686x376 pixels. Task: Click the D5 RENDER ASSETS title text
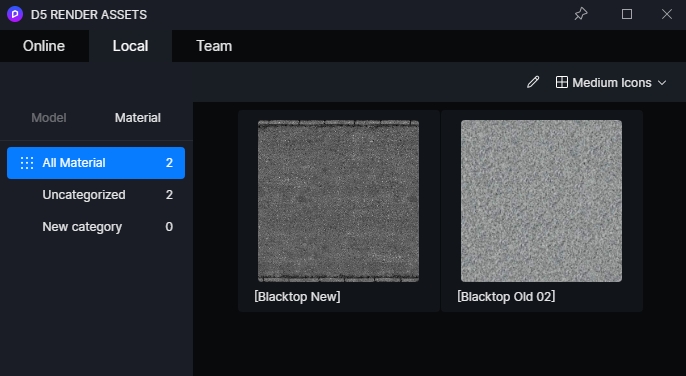click(x=89, y=14)
